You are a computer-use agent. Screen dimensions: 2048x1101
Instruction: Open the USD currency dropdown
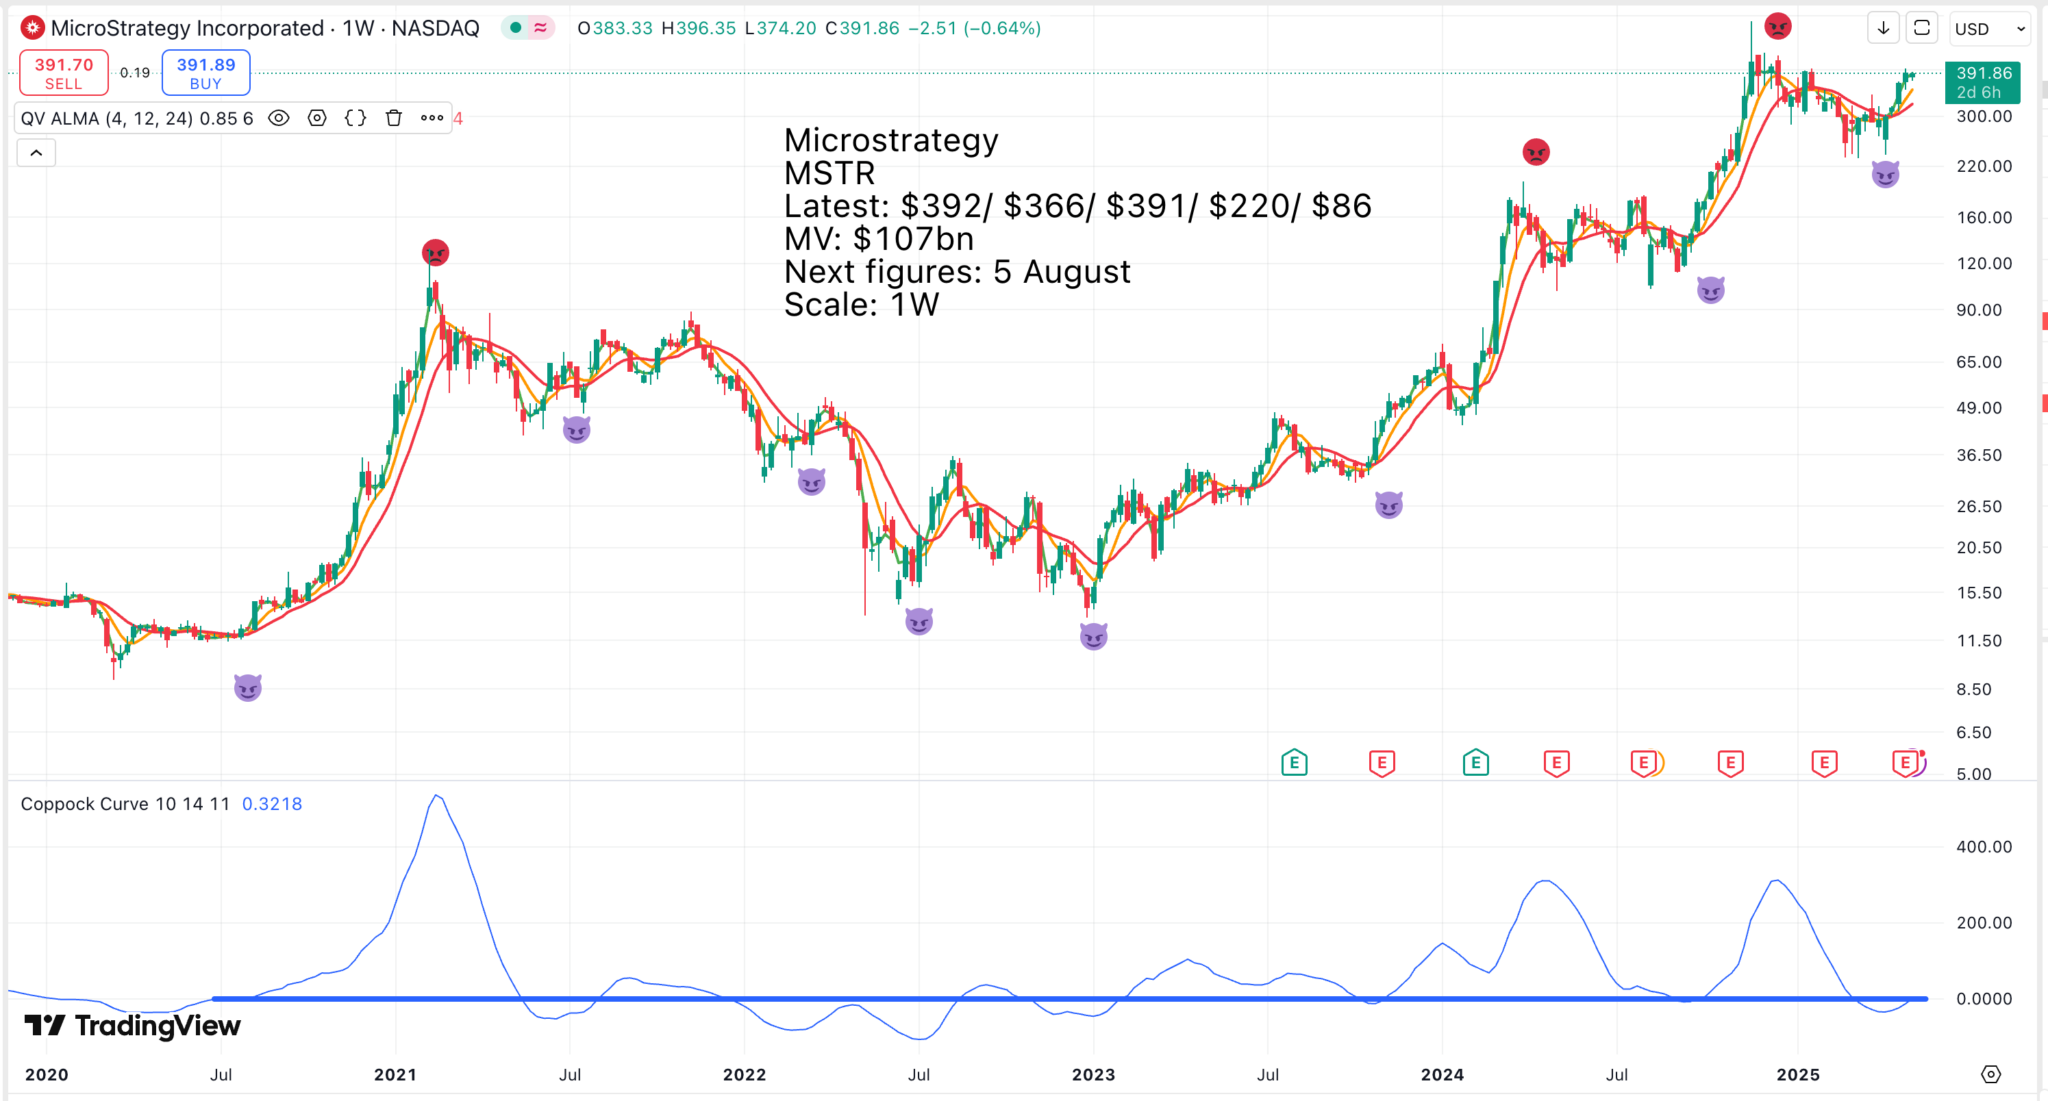tap(1990, 29)
